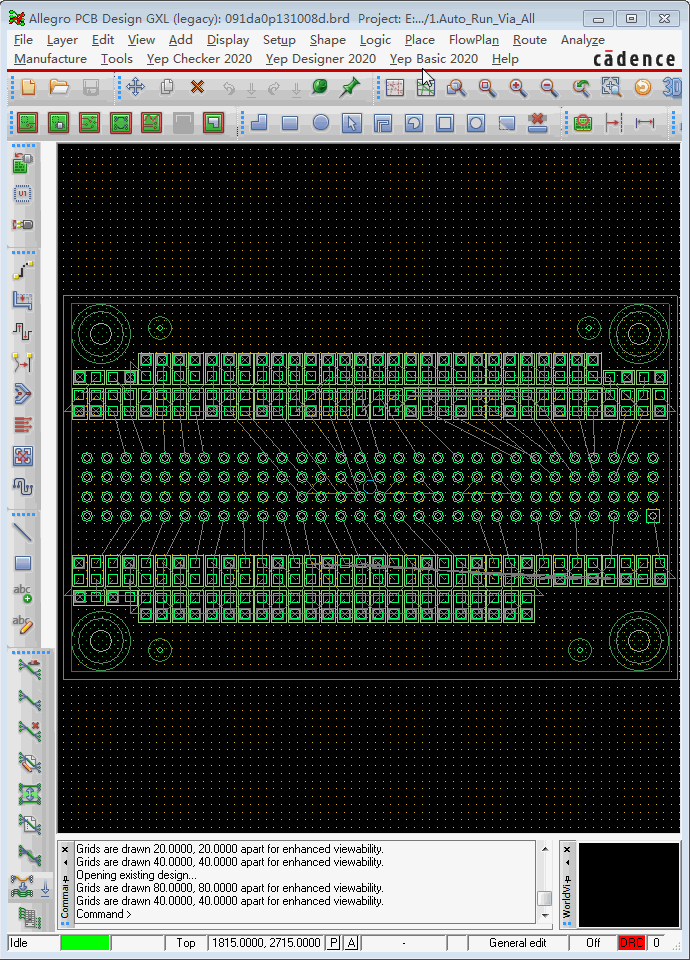The width and height of the screenshot is (690, 960).
Task: Select the Move tool in toolbar
Action: (135, 88)
